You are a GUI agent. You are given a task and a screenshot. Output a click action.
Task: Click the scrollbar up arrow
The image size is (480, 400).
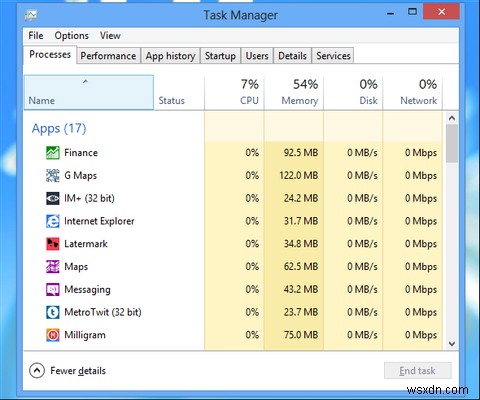pyautogui.click(x=452, y=118)
